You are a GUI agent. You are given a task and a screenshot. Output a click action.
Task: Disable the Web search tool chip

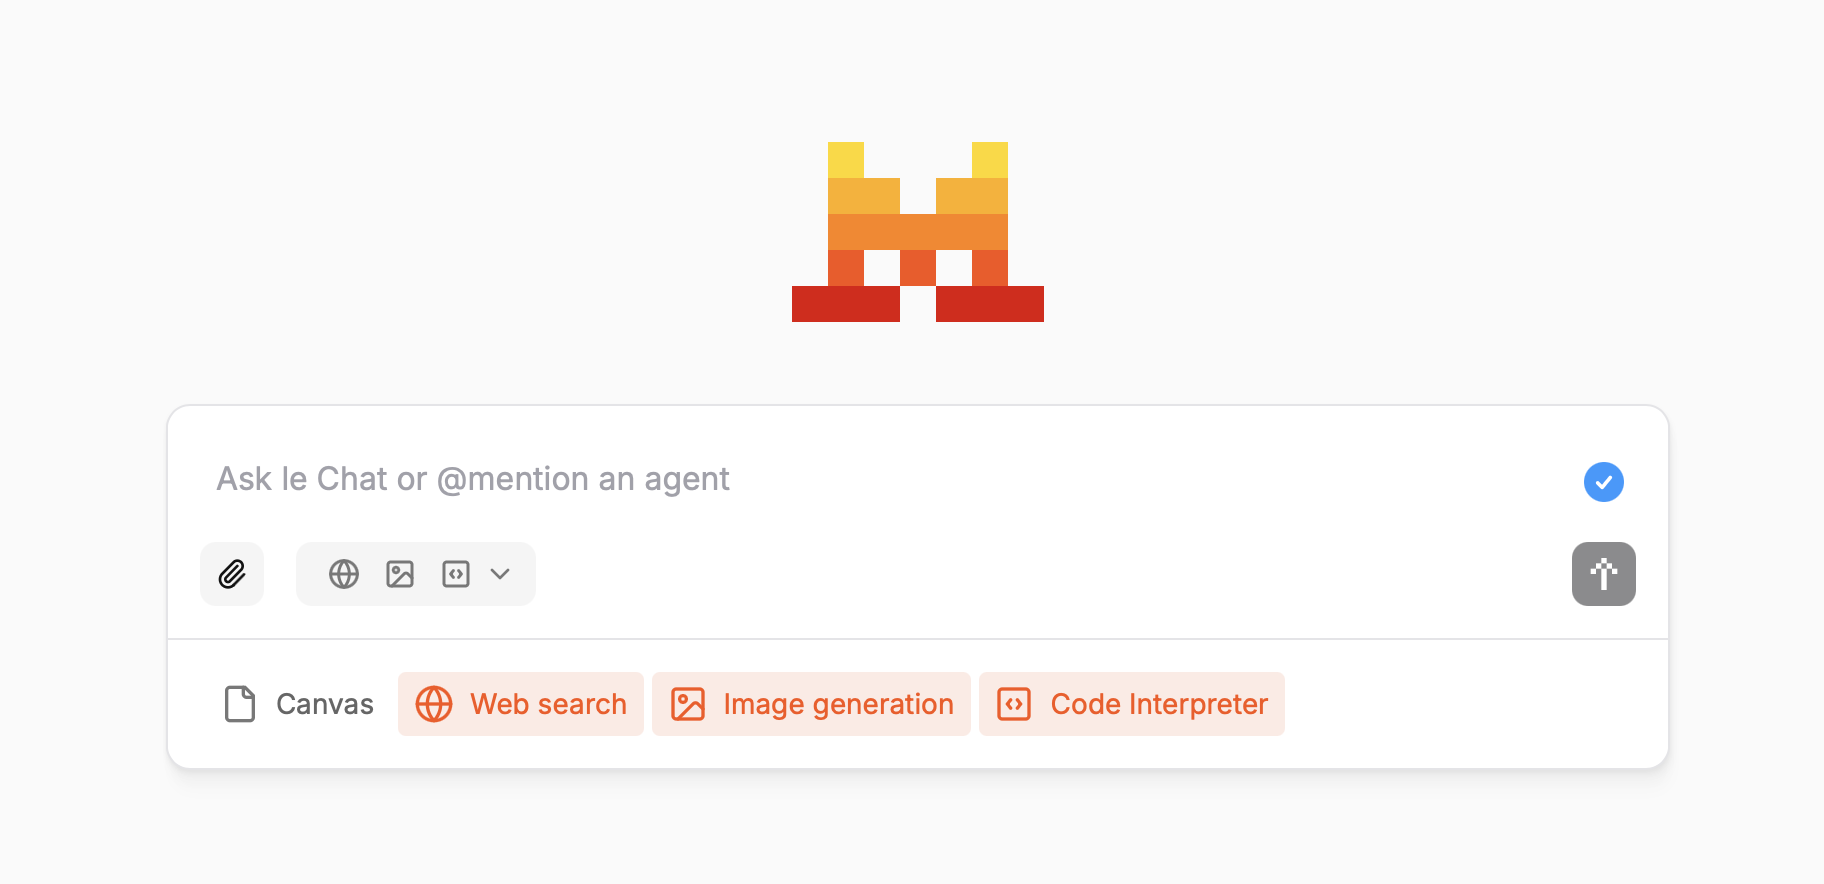pyautogui.click(x=548, y=704)
